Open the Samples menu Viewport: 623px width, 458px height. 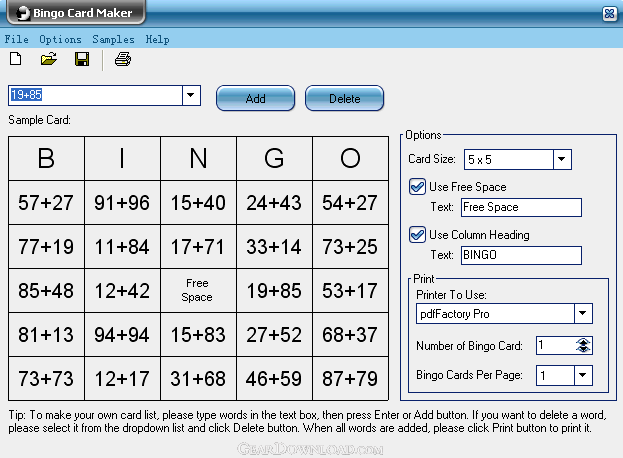pyautogui.click(x=113, y=39)
